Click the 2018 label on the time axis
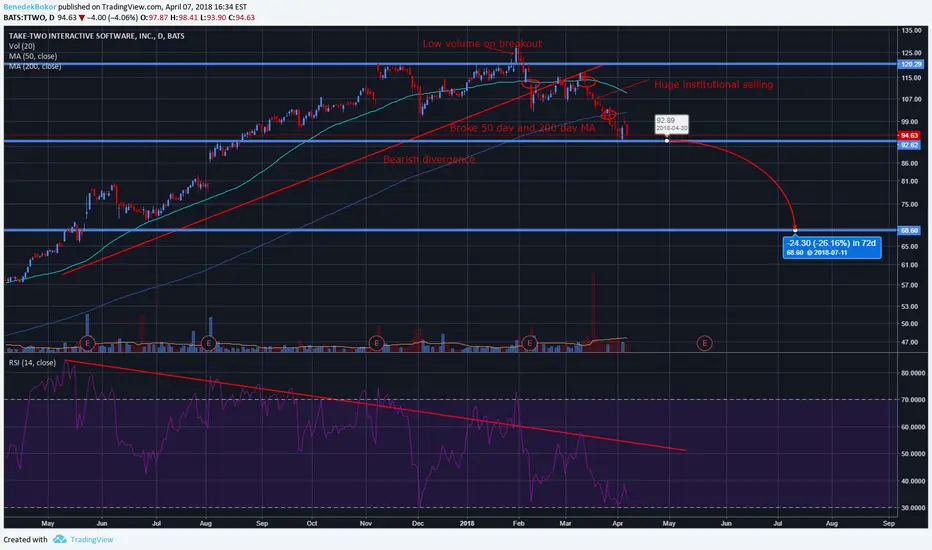Image resolution: width=932 pixels, height=550 pixels. click(x=467, y=523)
